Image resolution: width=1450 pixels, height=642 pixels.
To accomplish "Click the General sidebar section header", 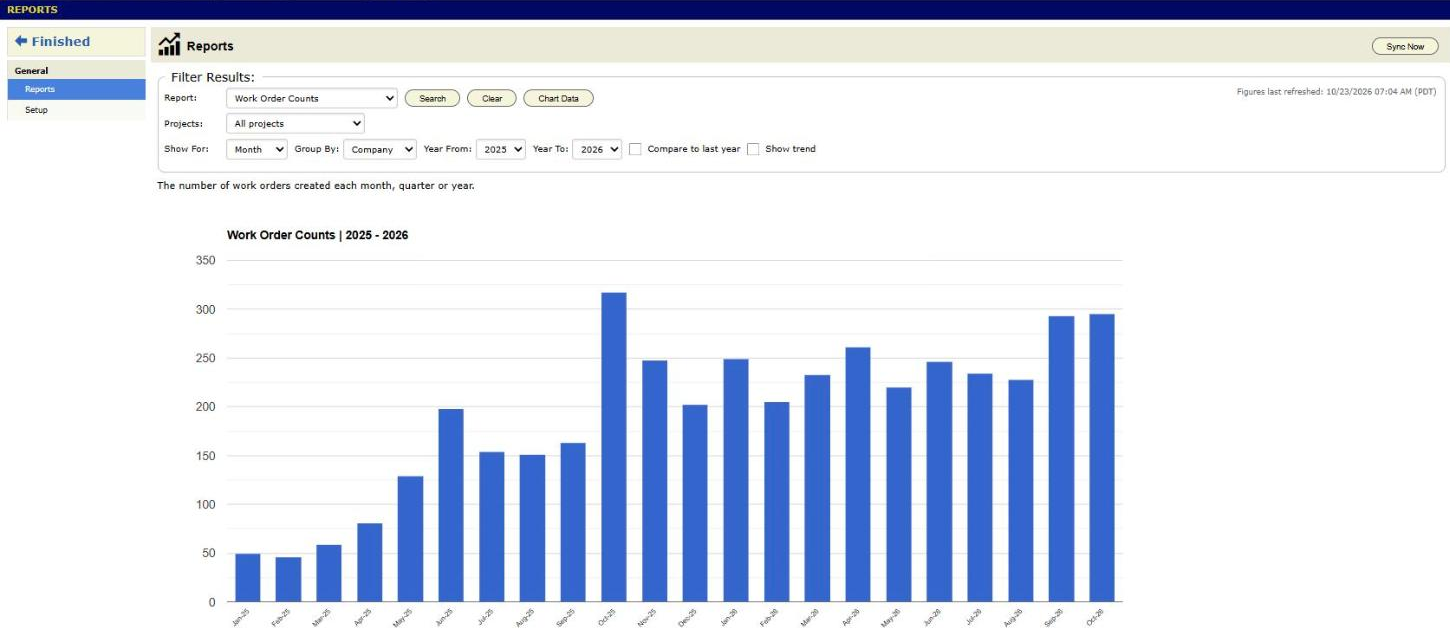I will pyautogui.click(x=76, y=71).
